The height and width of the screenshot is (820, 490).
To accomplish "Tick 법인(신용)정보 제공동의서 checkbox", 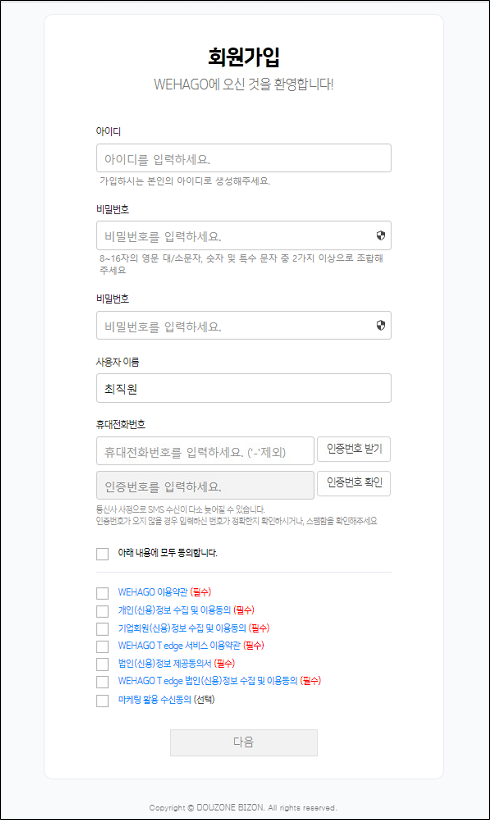I will (x=102, y=664).
